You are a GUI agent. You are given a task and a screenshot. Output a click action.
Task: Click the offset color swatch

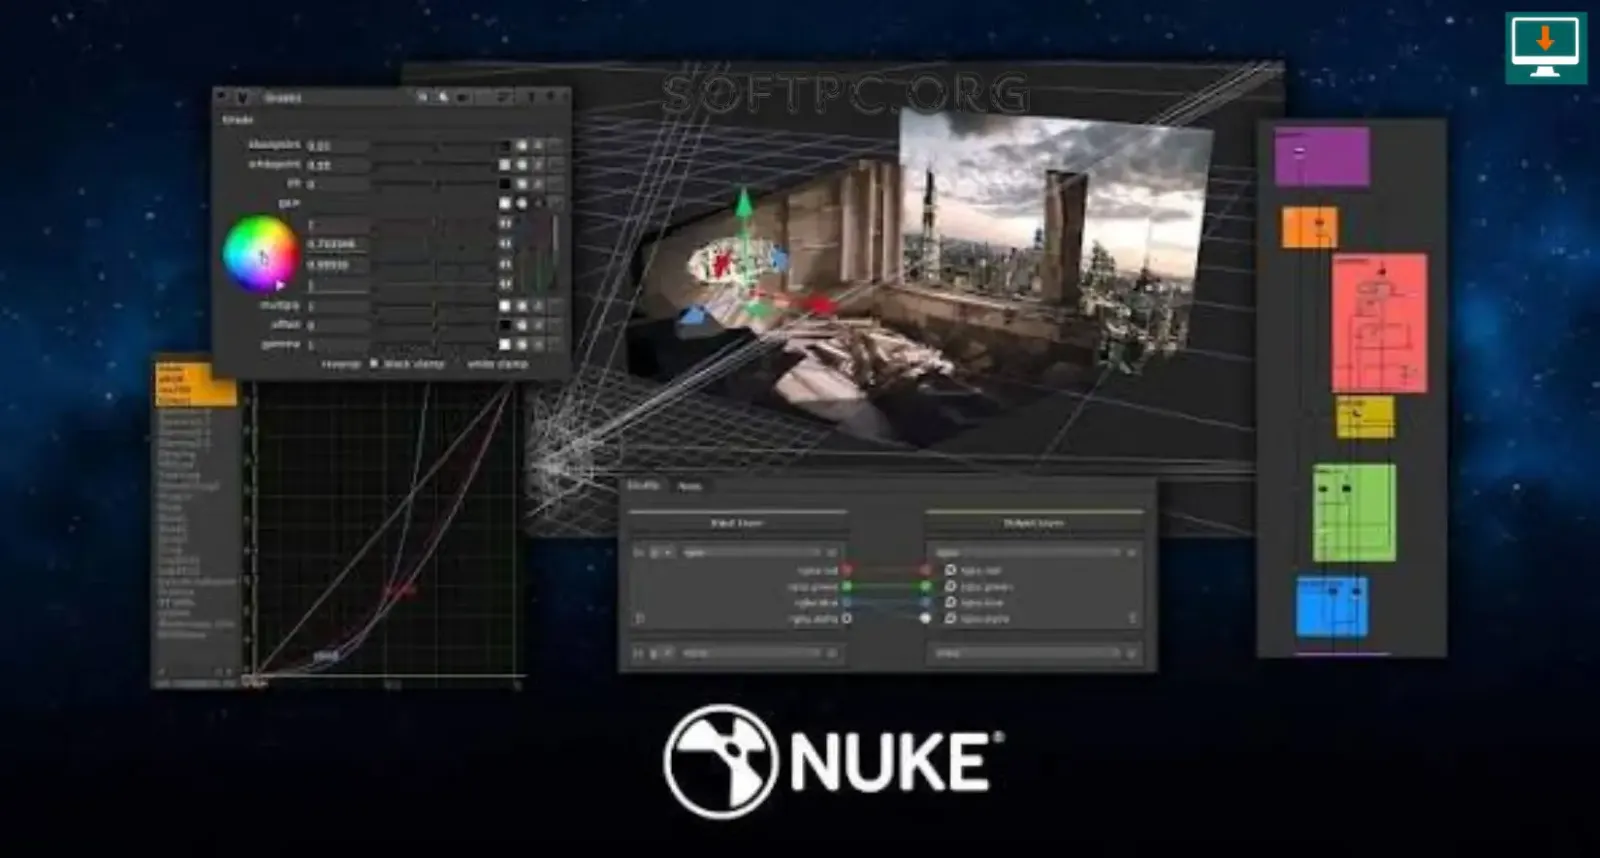pyautogui.click(x=505, y=325)
